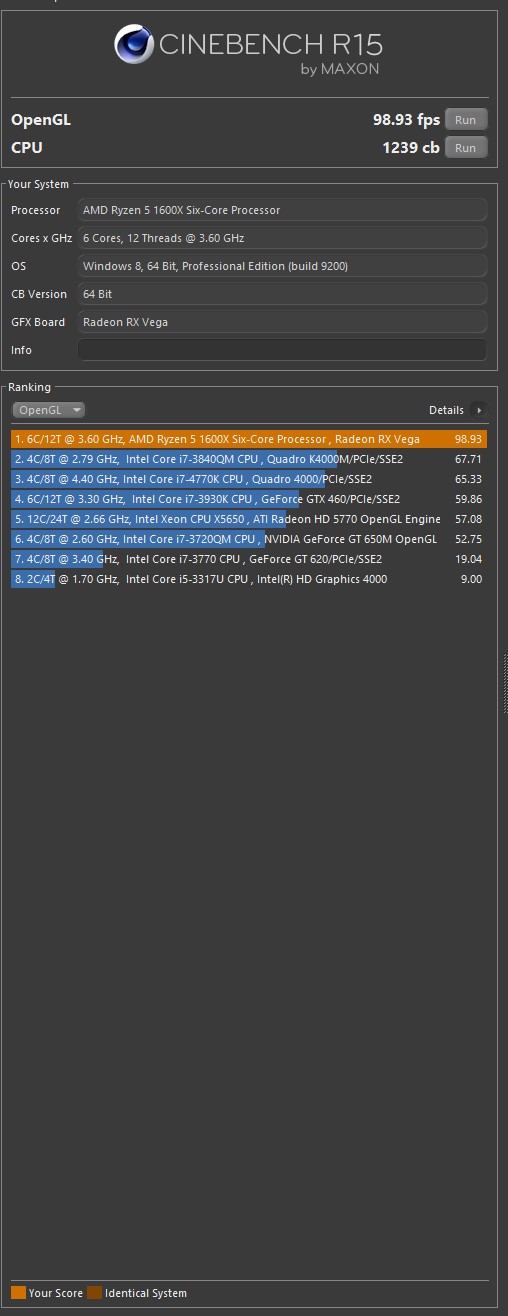Click the Cinebench R15 logo icon
Image resolution: width=508 pixels, height=1316 pixels.
[133, 45]
